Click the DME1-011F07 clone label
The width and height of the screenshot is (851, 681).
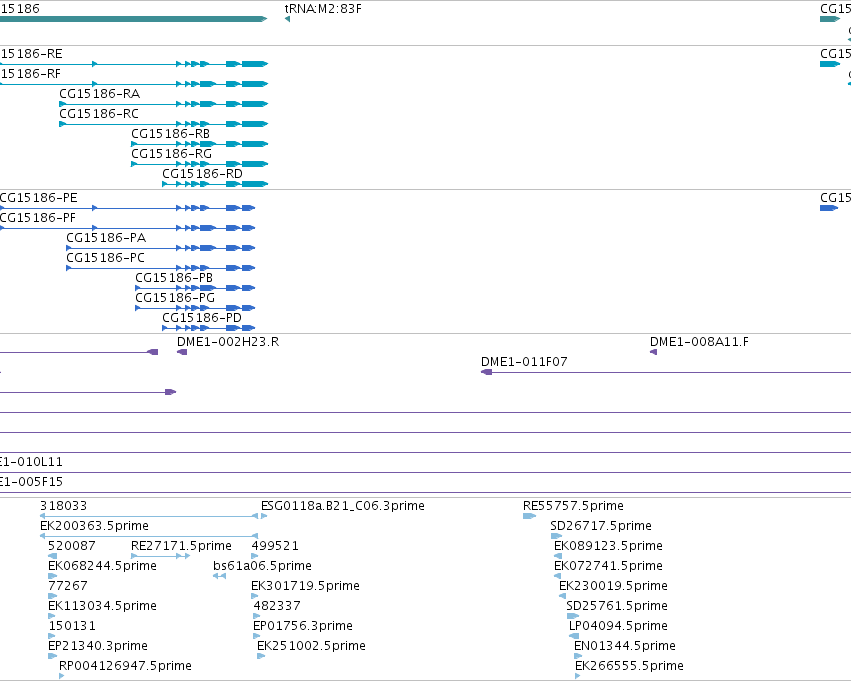524,362
